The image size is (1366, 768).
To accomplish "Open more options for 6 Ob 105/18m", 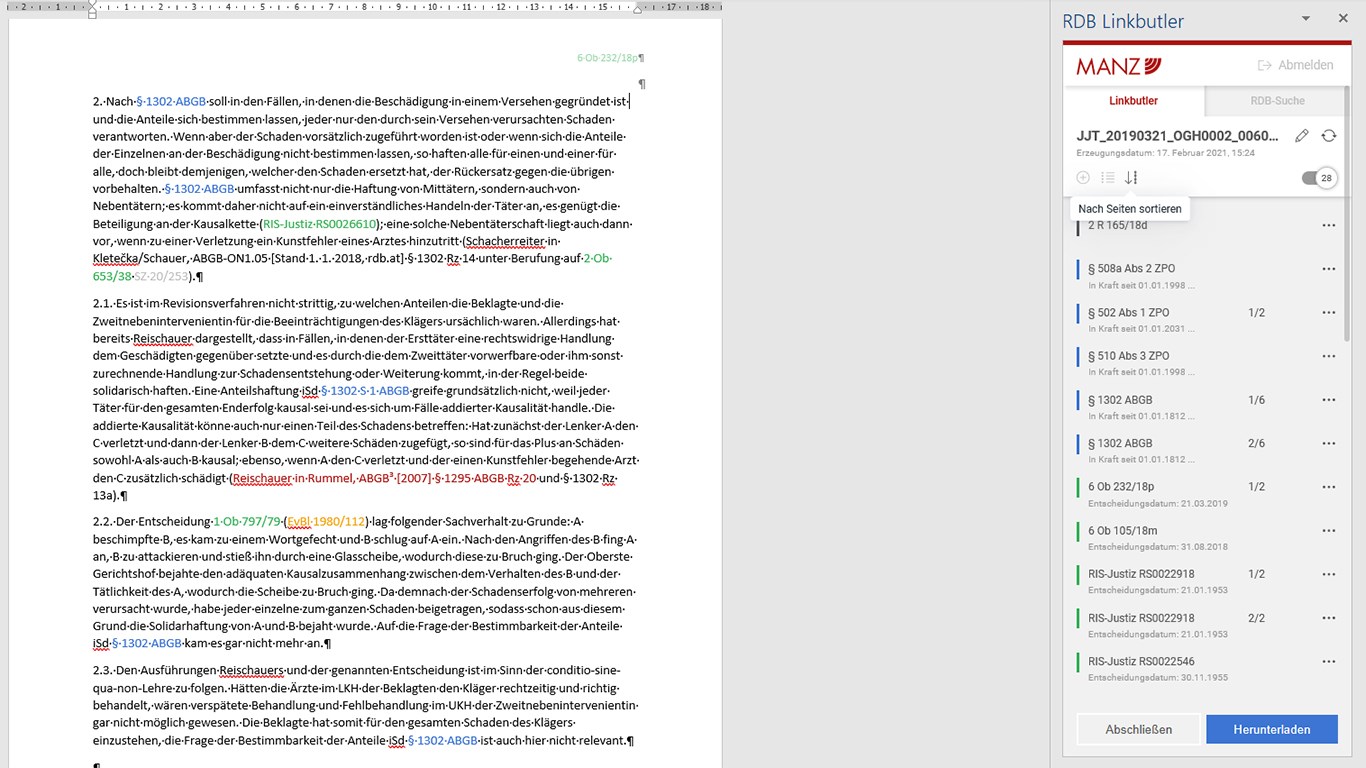I will tap(1328, 531).
